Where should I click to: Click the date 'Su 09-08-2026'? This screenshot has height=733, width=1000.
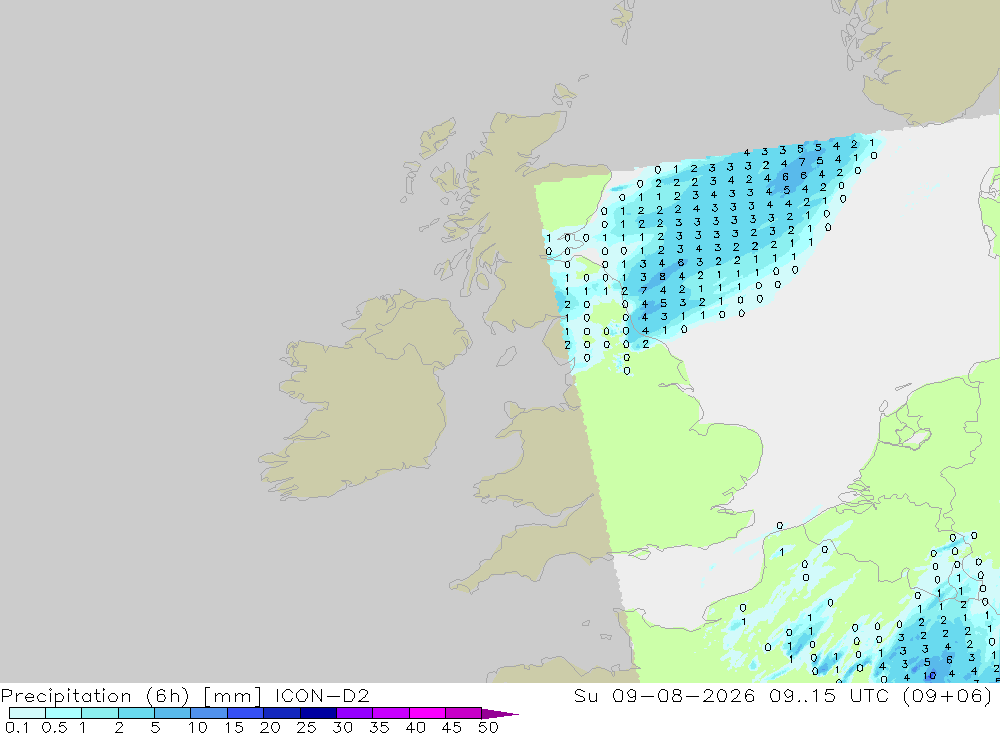pyautogui.click(x=664, y=695)
